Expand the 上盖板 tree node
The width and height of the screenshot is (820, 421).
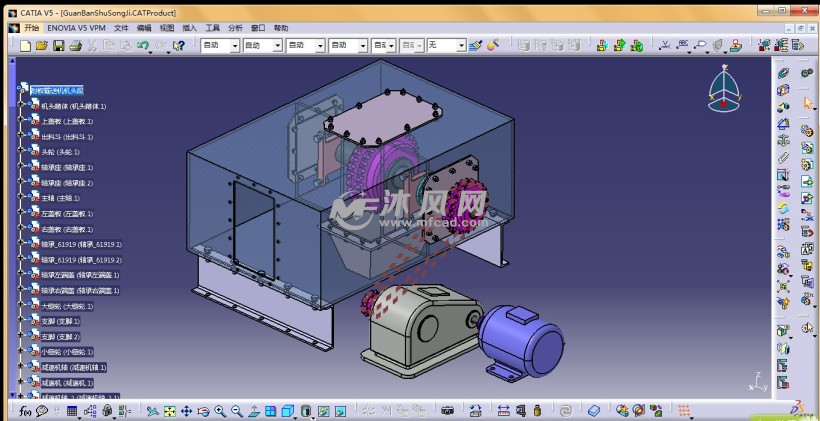pos(19,121)
